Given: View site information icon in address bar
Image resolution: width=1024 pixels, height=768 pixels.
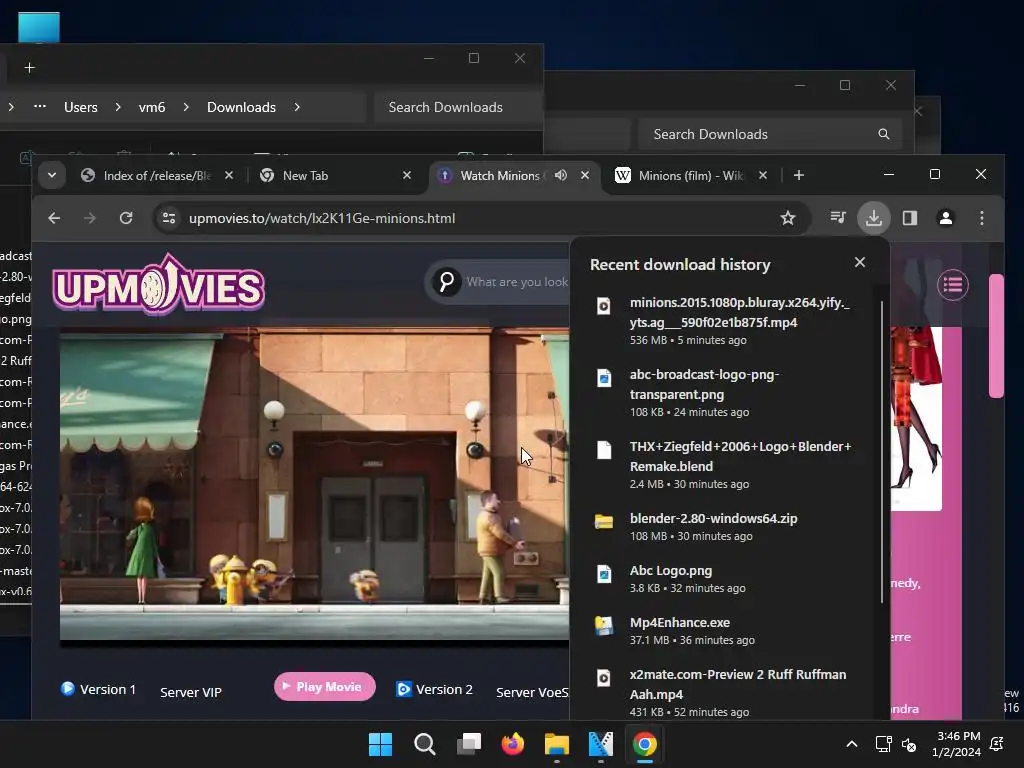Looking at the screenshot, I should pos(169,218).
